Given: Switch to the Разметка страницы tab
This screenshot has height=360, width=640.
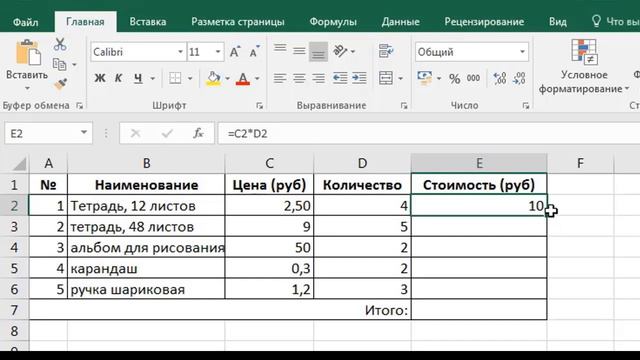Looking at the screenshot, I should click(238, 22).
